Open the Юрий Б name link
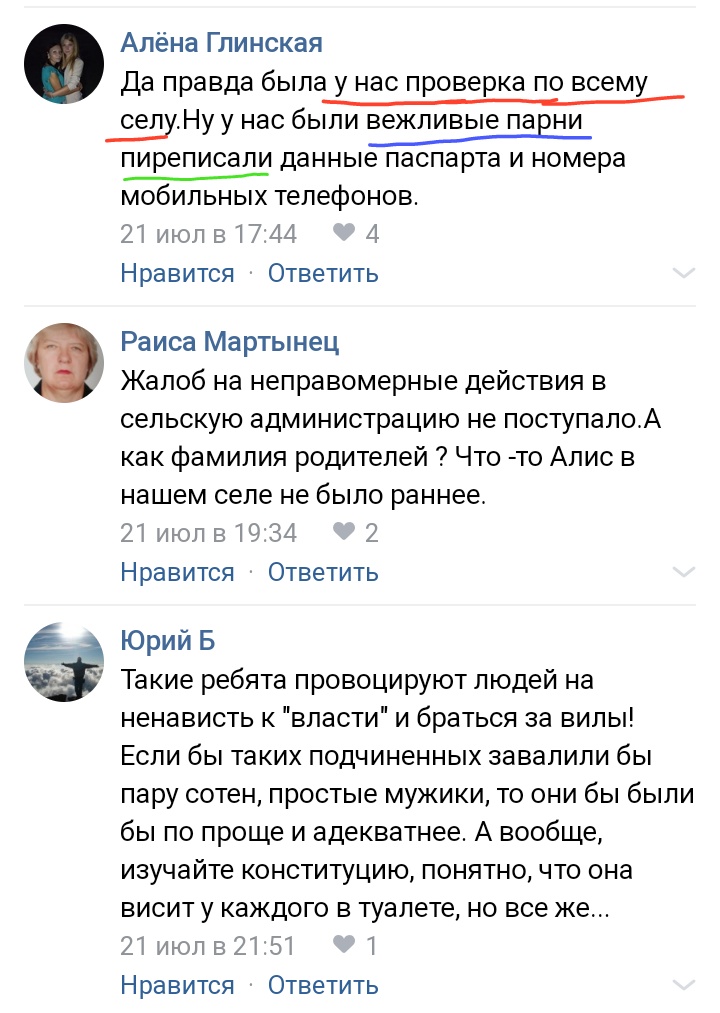The width and height of the screenshot is (720, 1013). [x=168, y=640]
